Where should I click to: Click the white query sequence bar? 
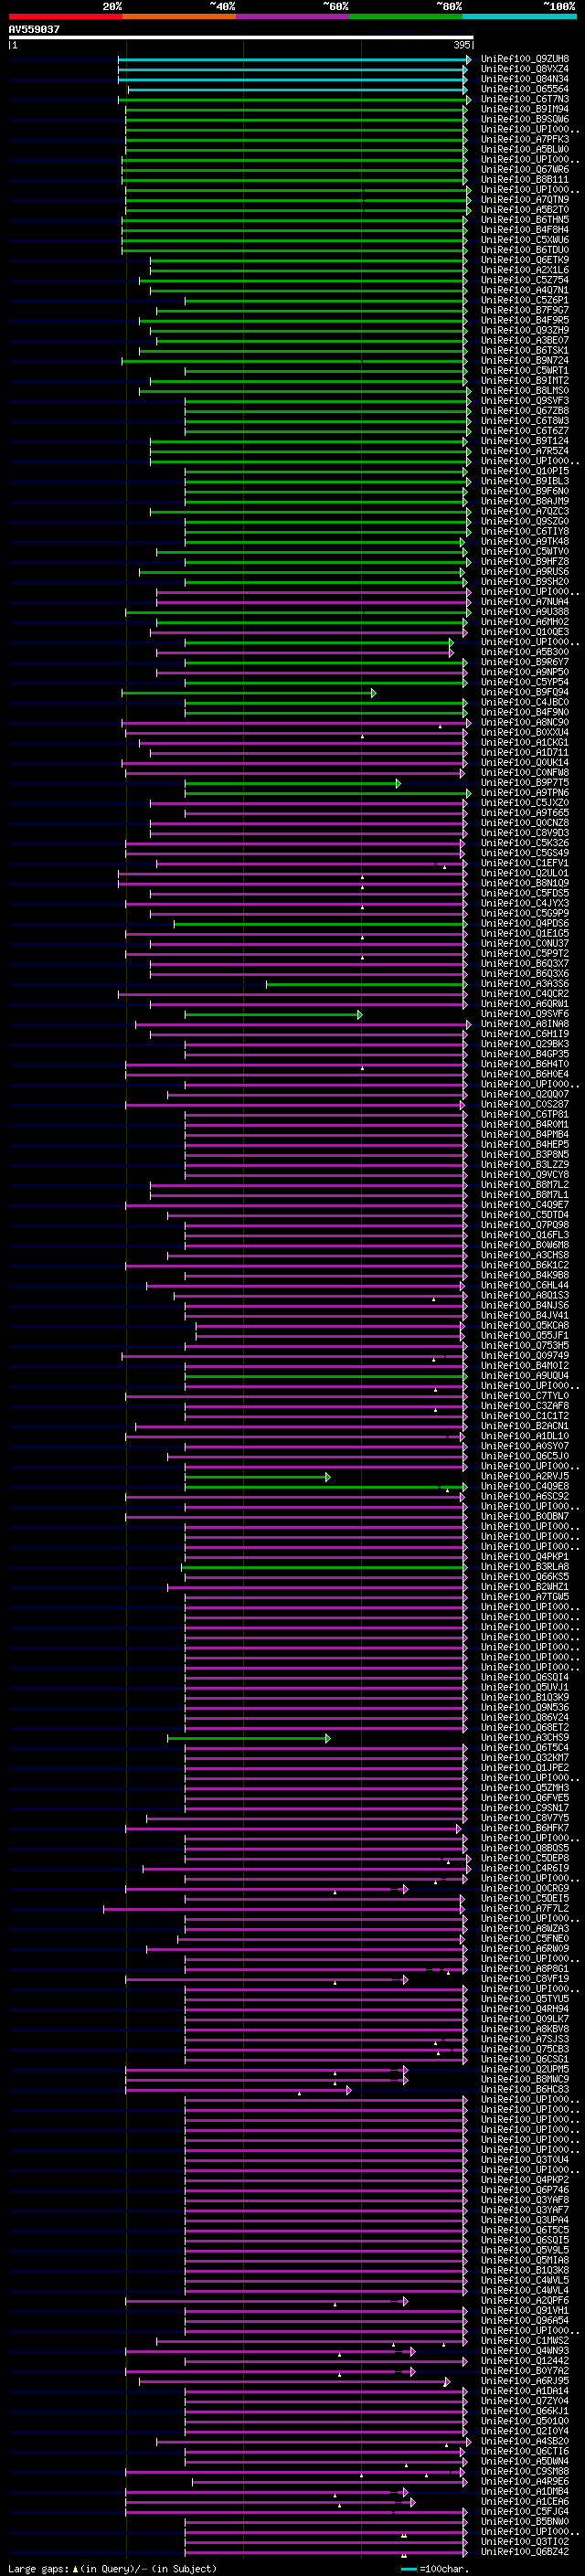[241, 37]
